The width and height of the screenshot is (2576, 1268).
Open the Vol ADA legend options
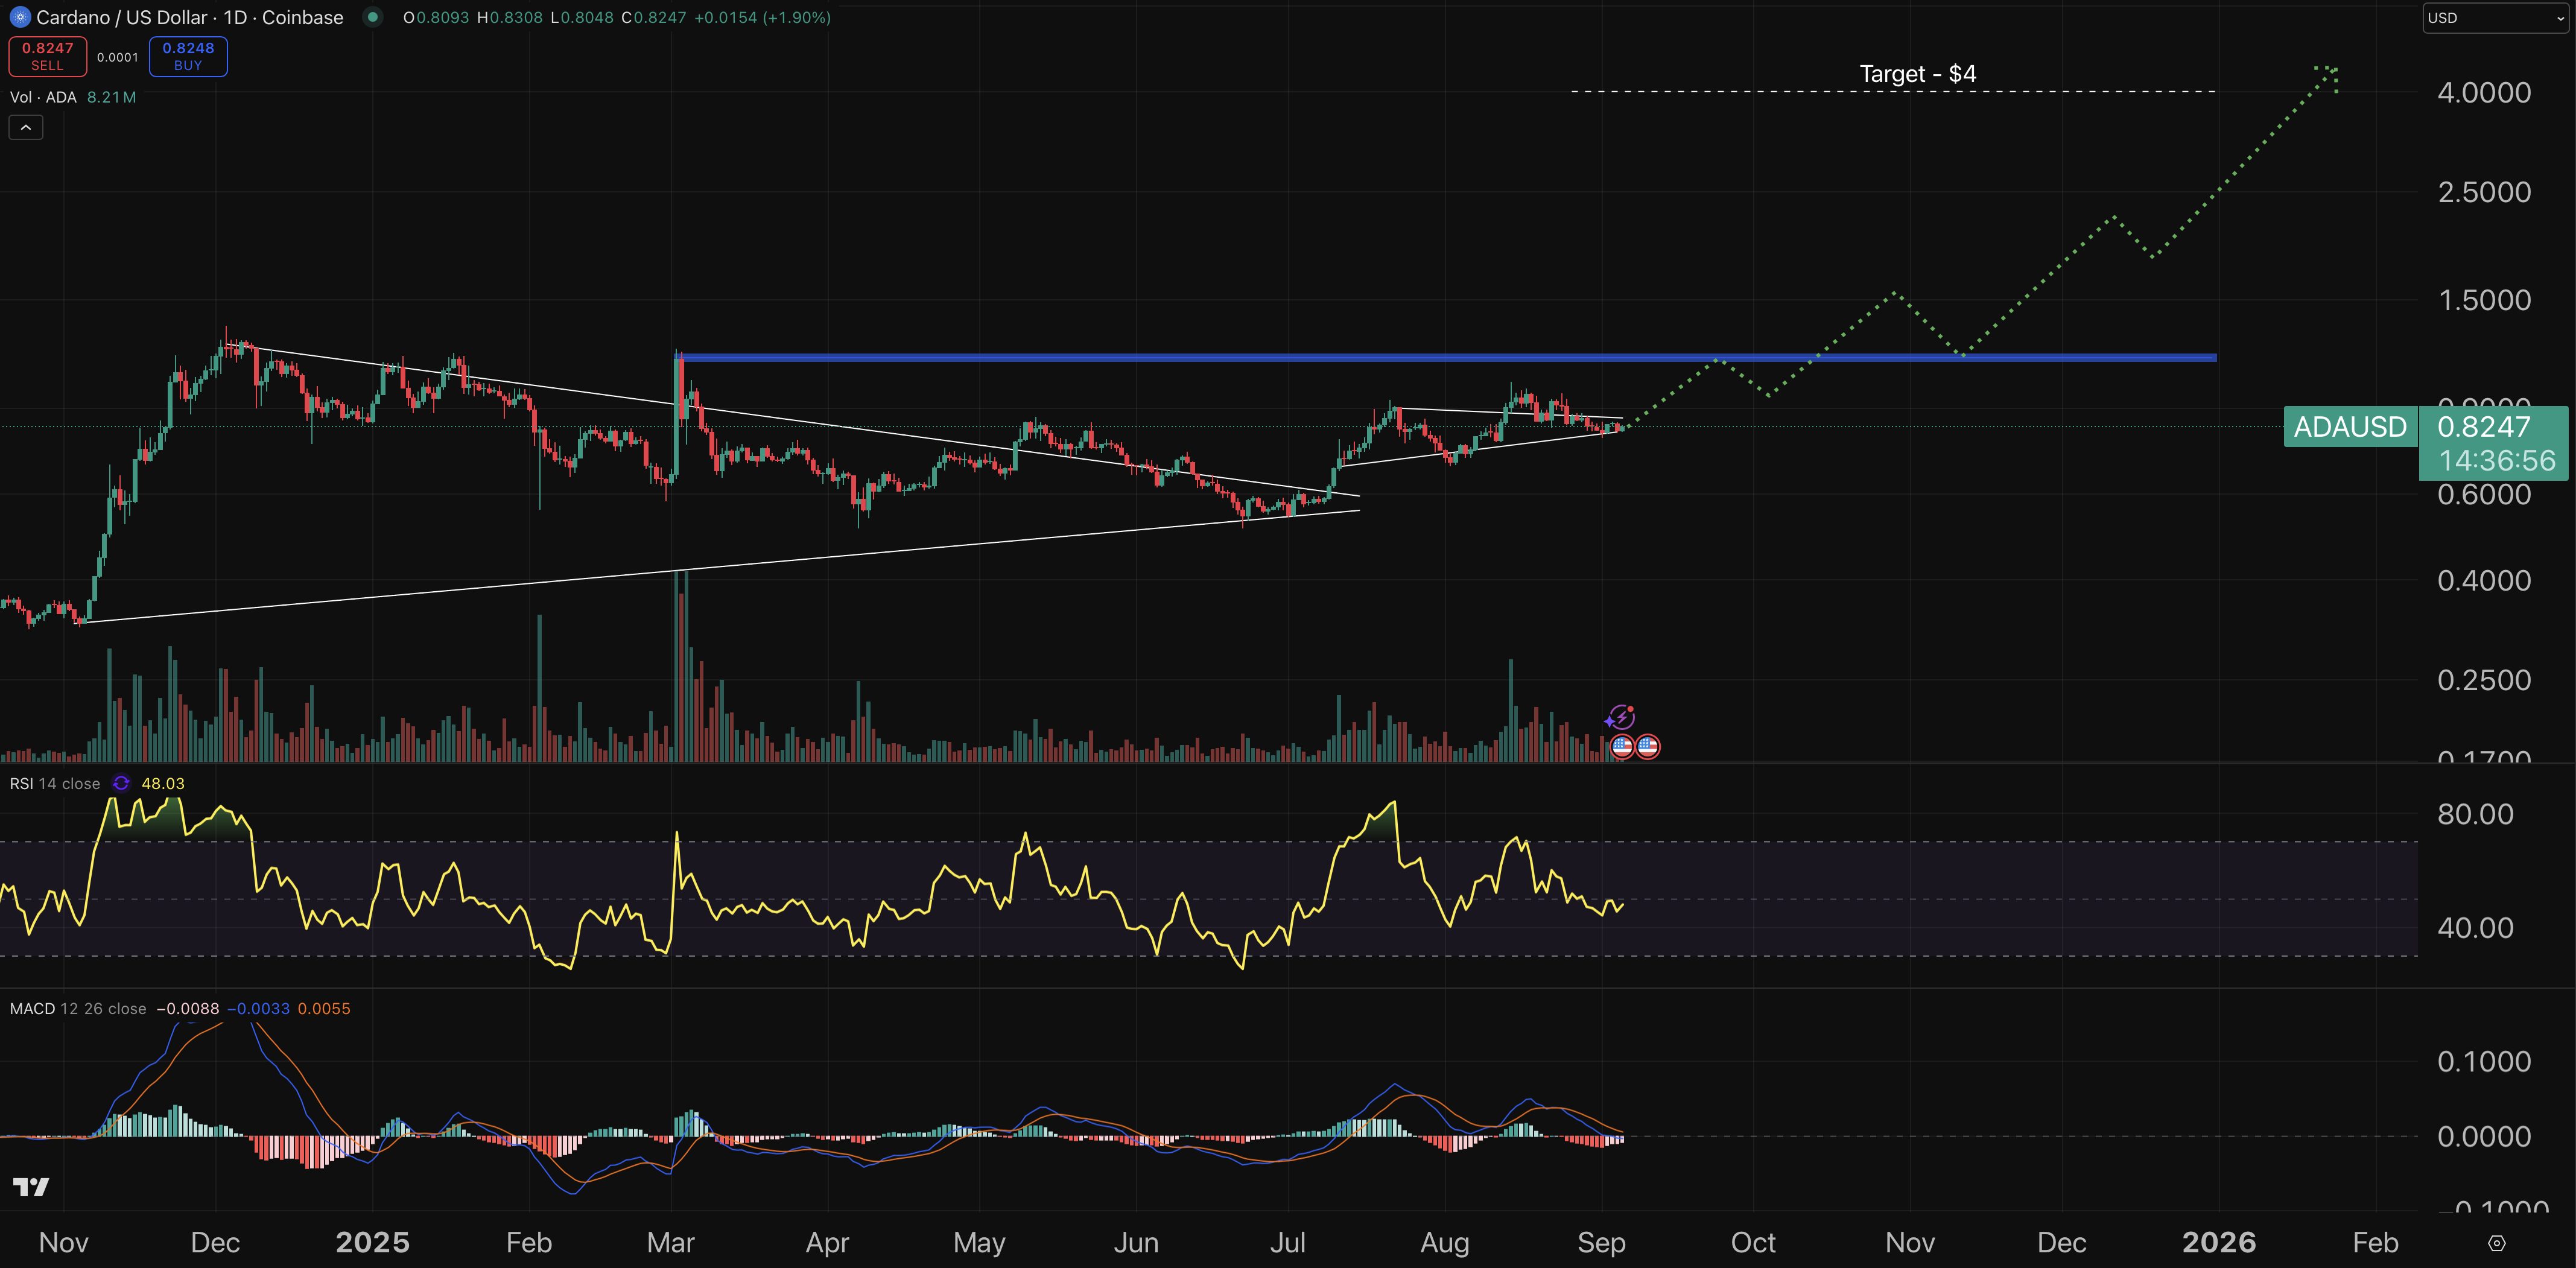45,97
